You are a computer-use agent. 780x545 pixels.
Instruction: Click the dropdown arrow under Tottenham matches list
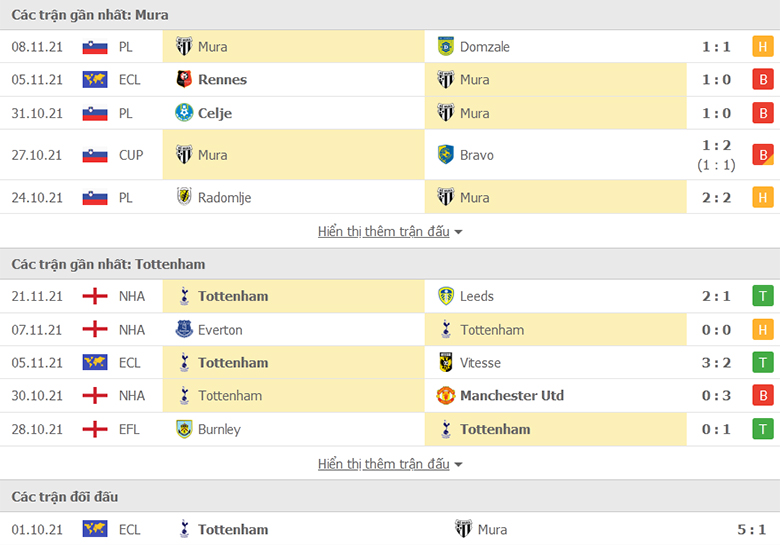(458, 465)
